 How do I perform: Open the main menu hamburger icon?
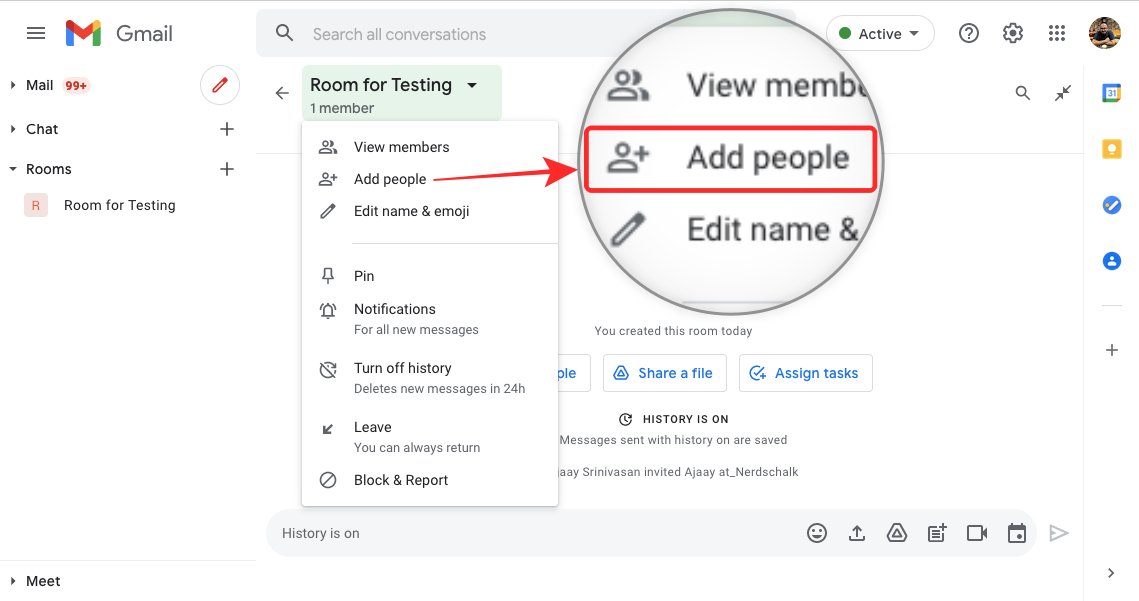tap(36, 33)
